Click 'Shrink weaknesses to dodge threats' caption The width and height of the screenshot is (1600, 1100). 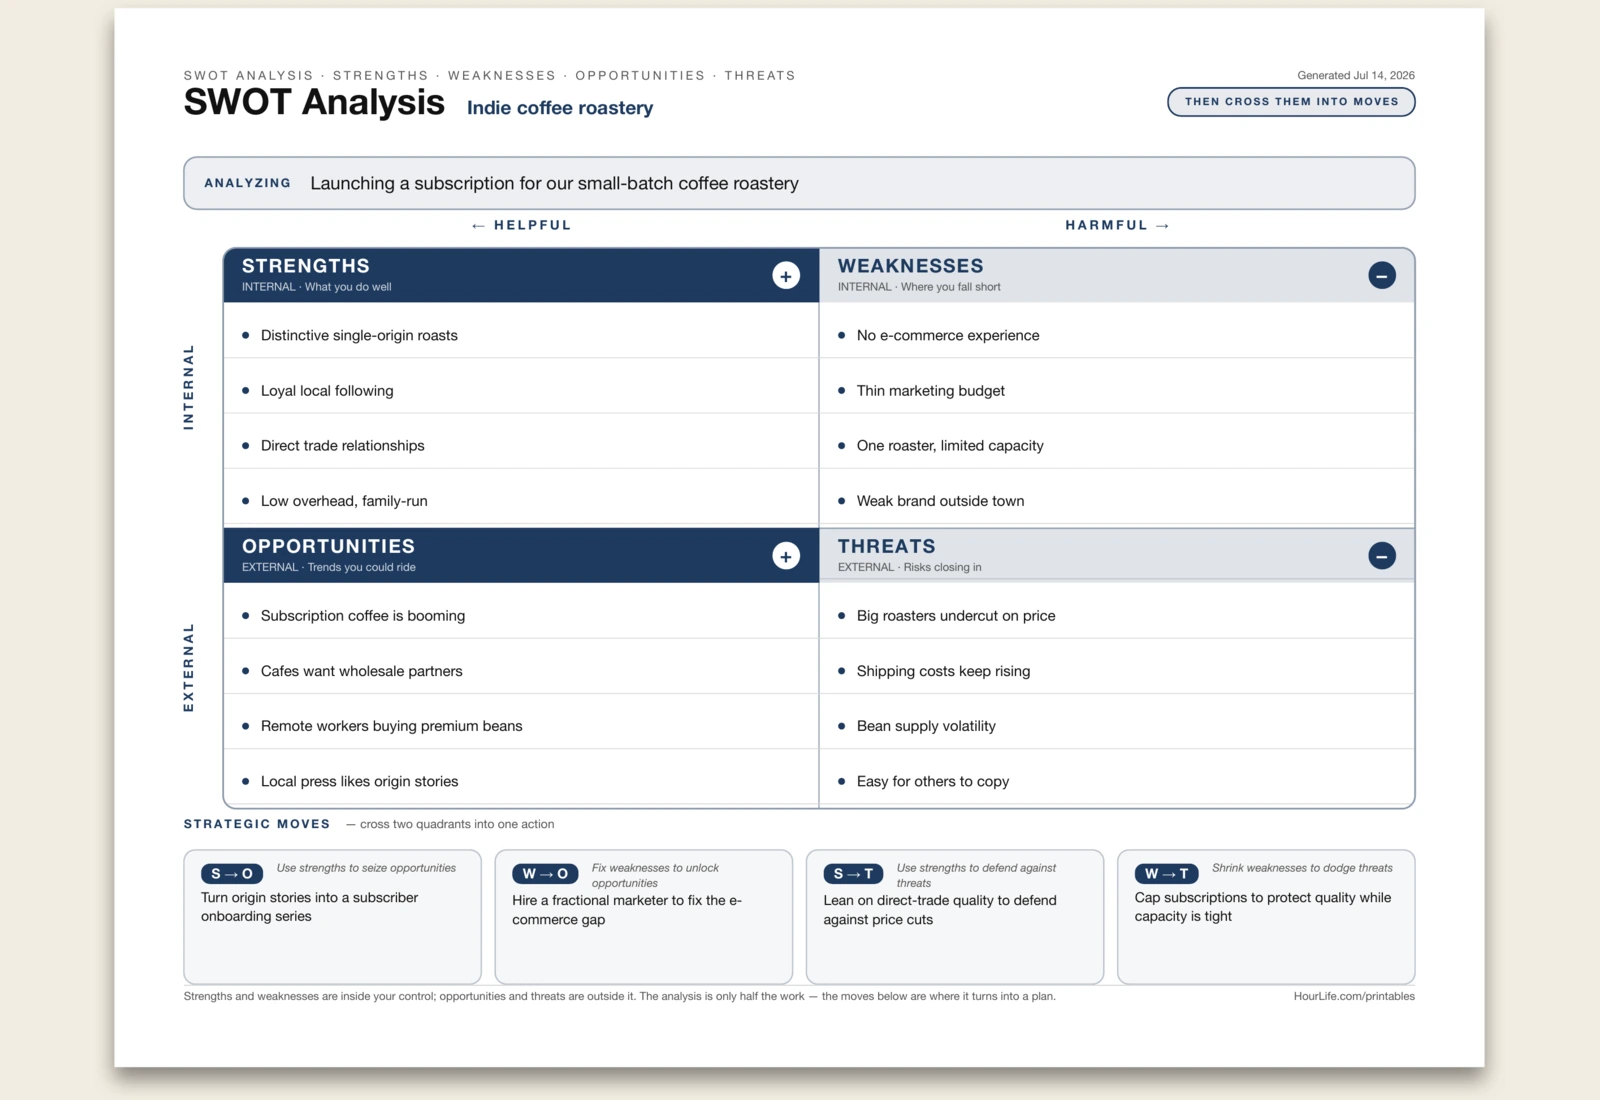pos(1302,868)
